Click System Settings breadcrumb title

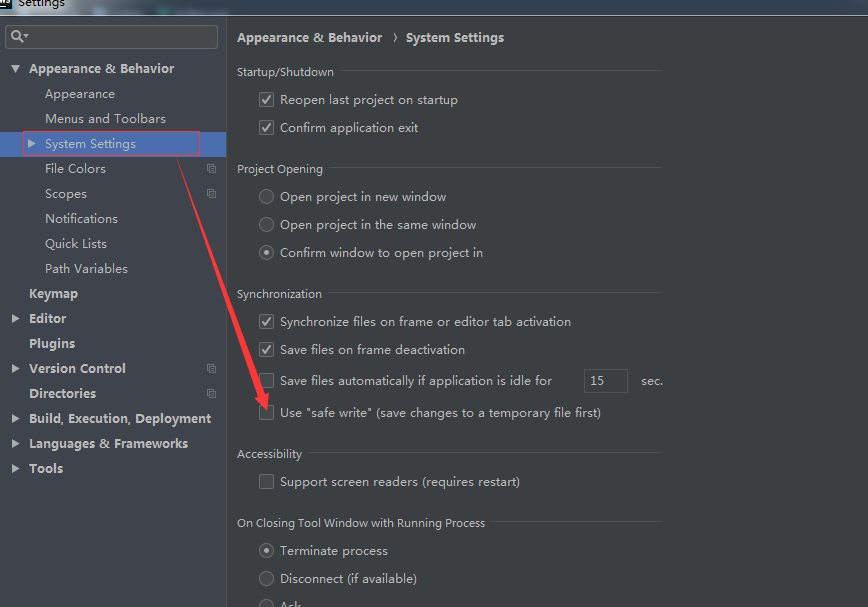(x=455, y=38)
